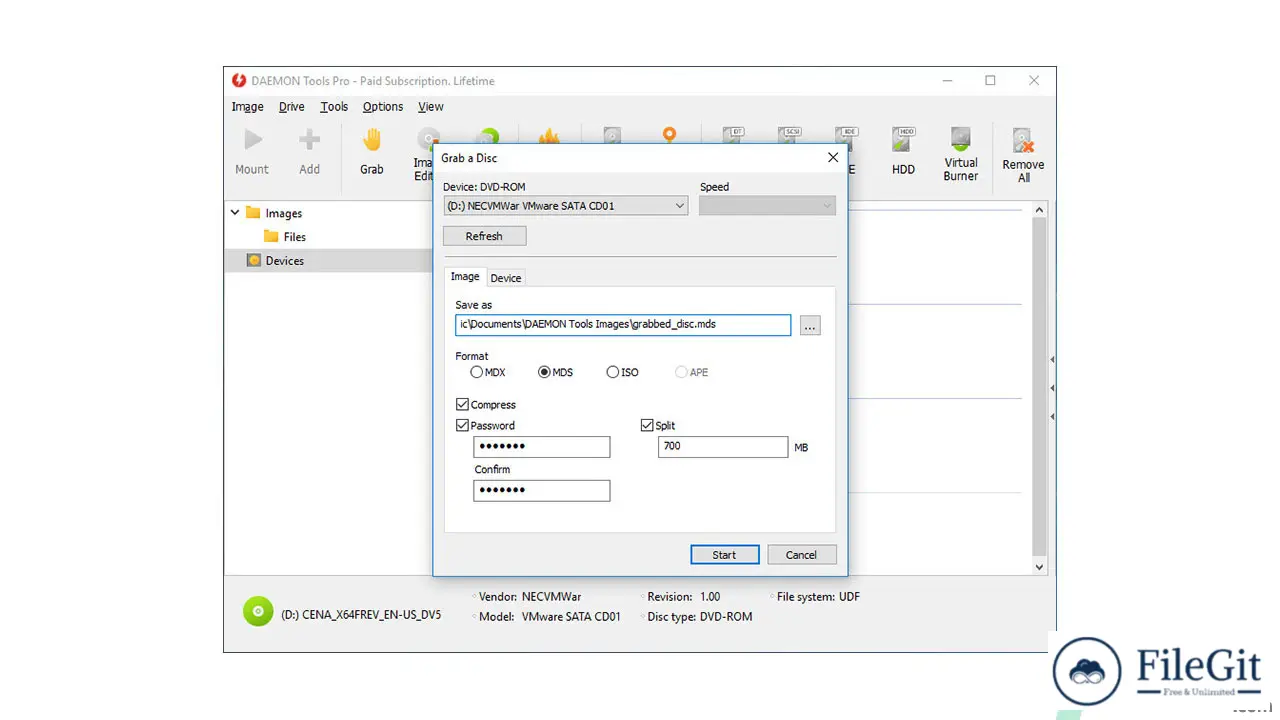
Task: Click the green disc icon in status bar
Action: pos(258,611)
